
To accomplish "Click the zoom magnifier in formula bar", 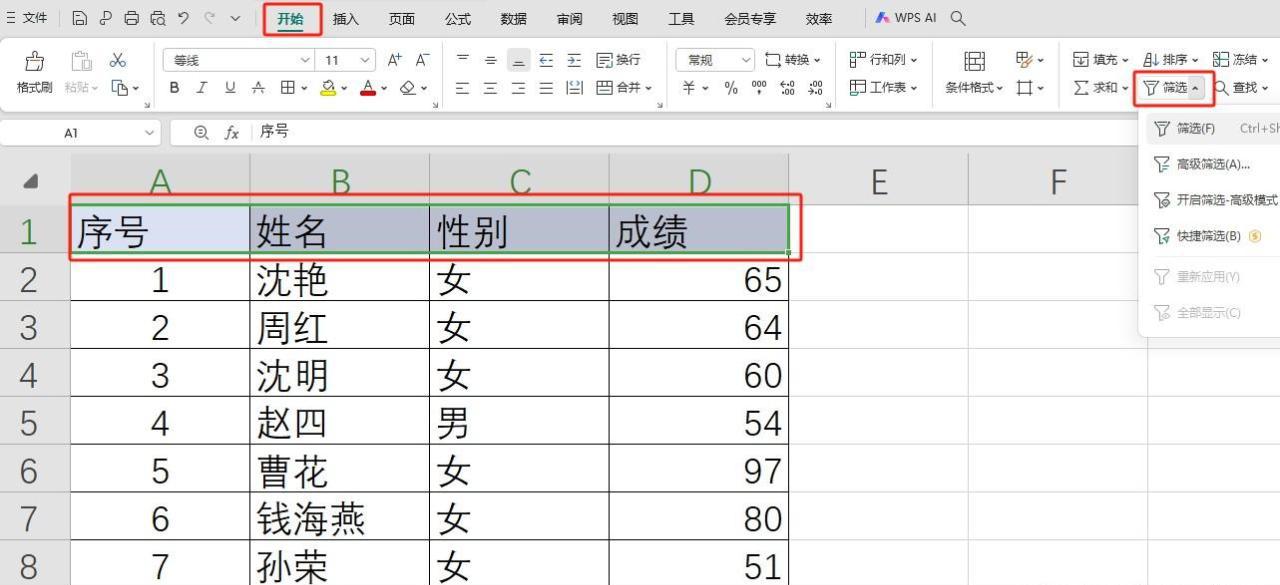I will [201, 132].
